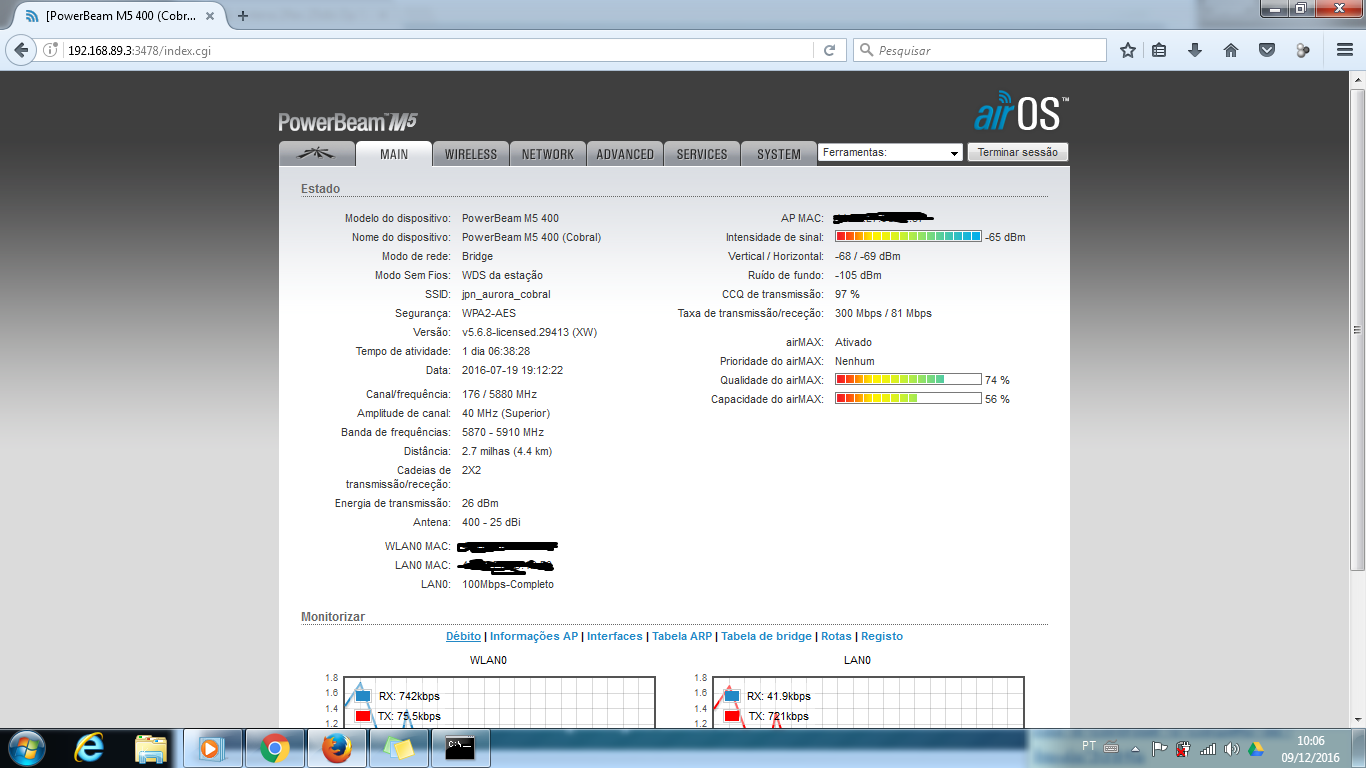Focus the Pesquisar search box

980,50
